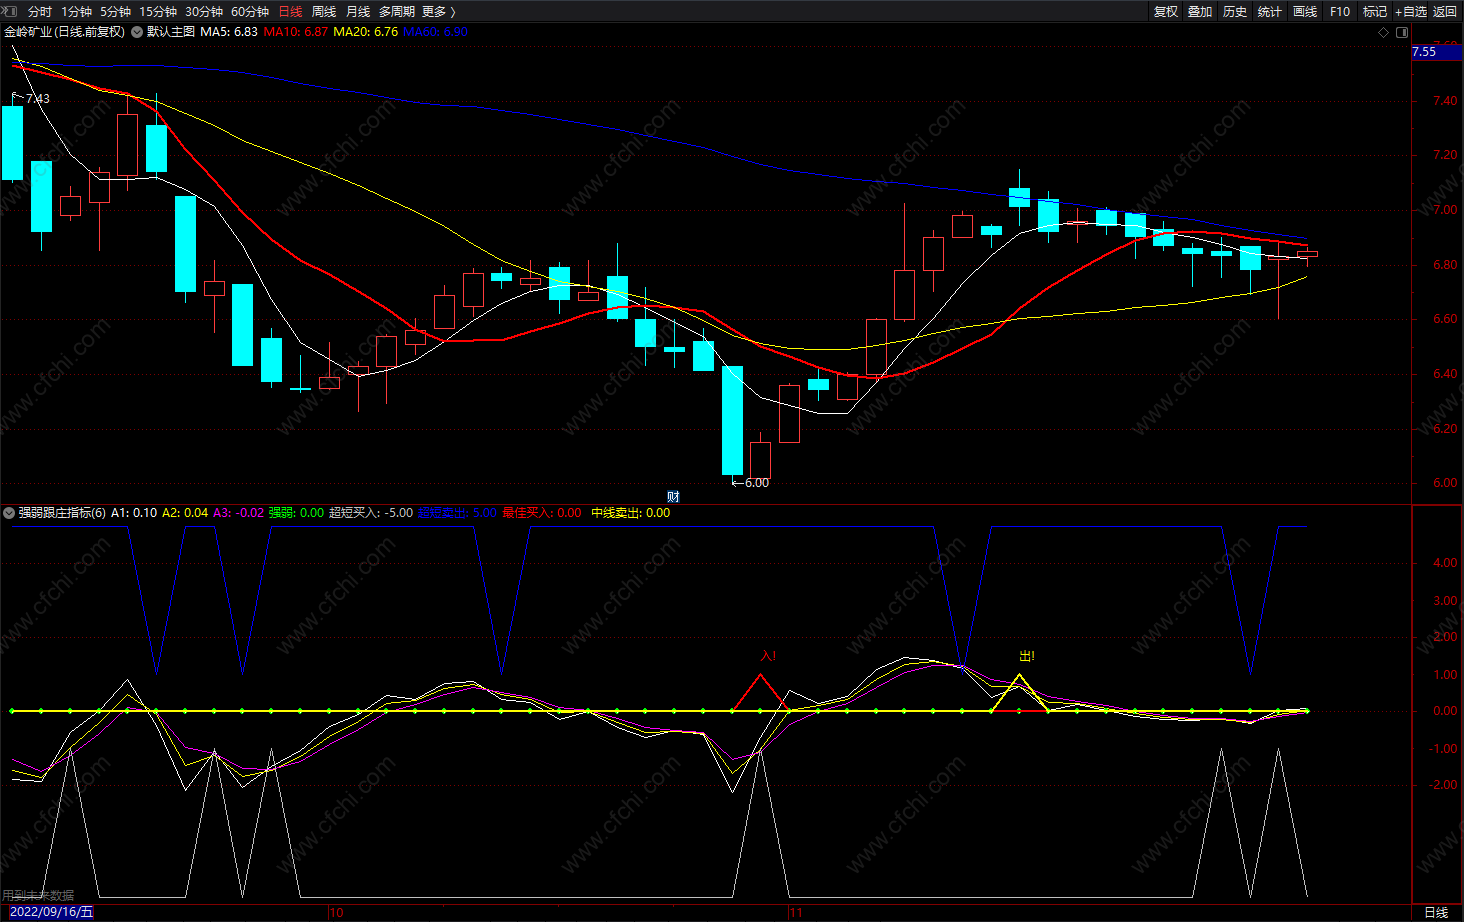
Task: Click 强弱跟庄指标(6) indicator name
Action: 62,513
